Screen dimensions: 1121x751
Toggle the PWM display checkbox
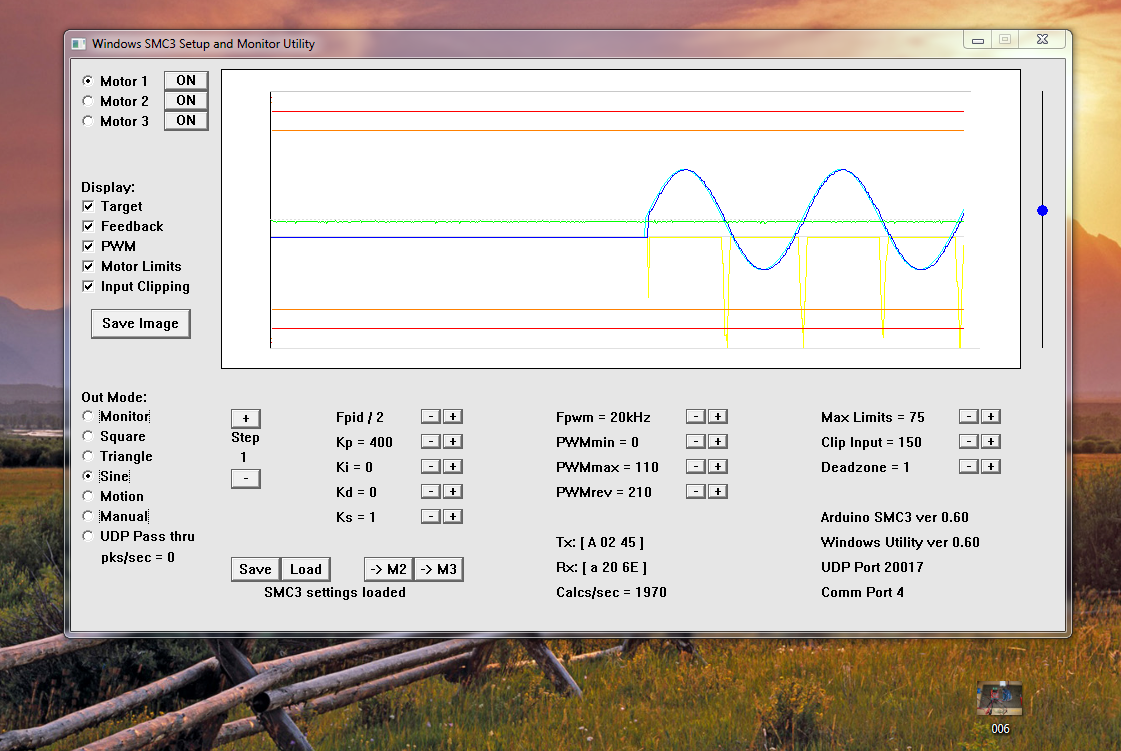(88, 247)
